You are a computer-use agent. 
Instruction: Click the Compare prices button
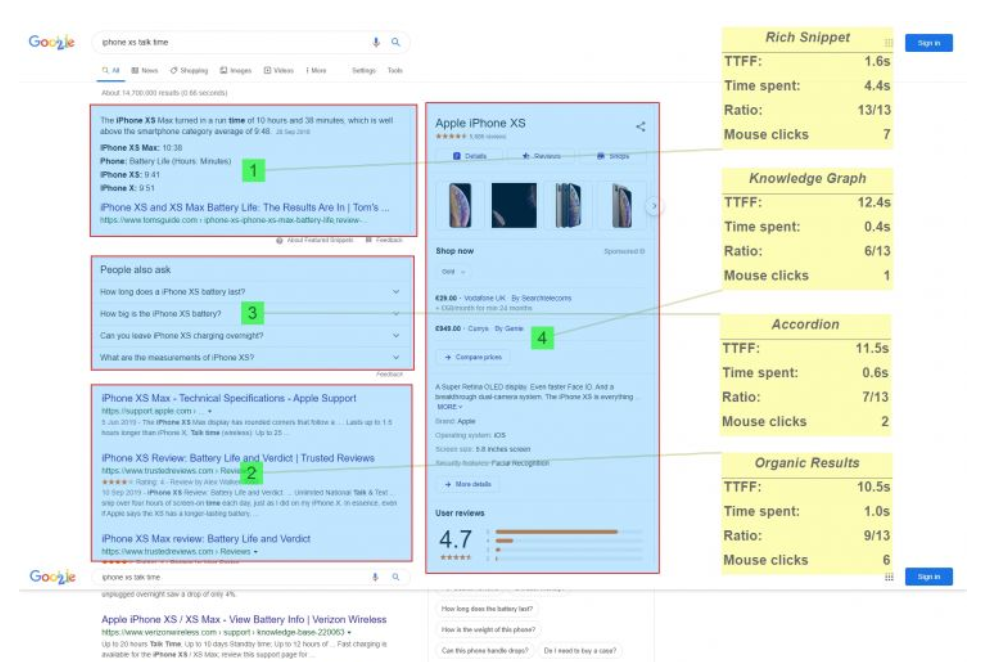(473, 357)
